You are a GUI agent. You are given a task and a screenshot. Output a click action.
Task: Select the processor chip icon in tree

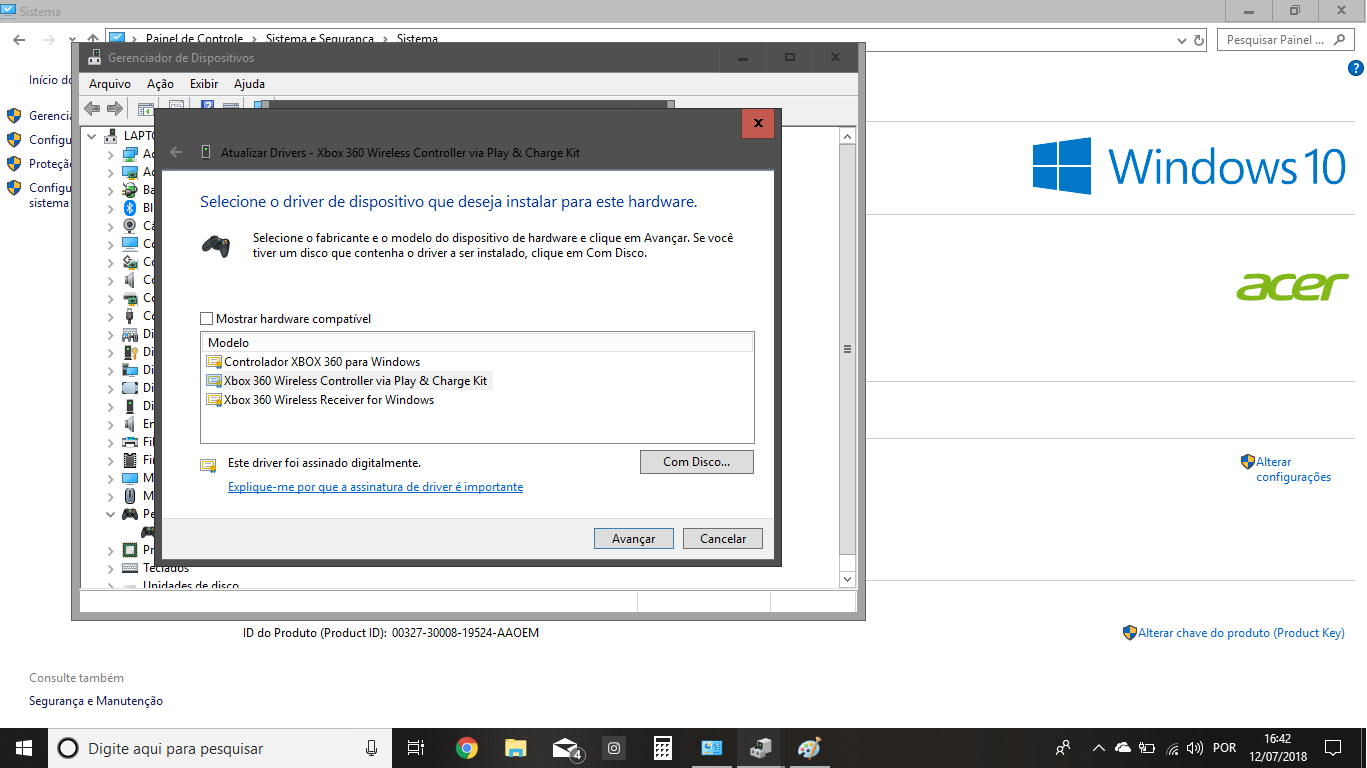[129, 550]
